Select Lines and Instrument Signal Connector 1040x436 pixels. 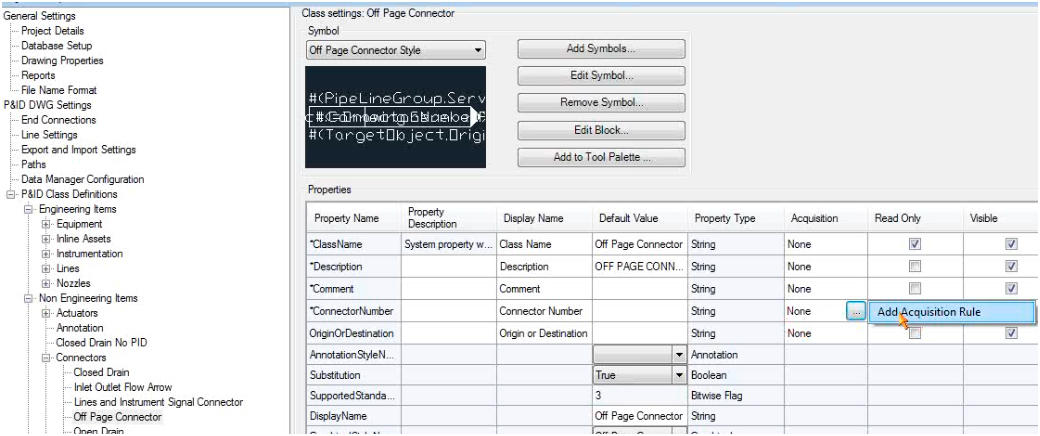click(x=159, y=402)
